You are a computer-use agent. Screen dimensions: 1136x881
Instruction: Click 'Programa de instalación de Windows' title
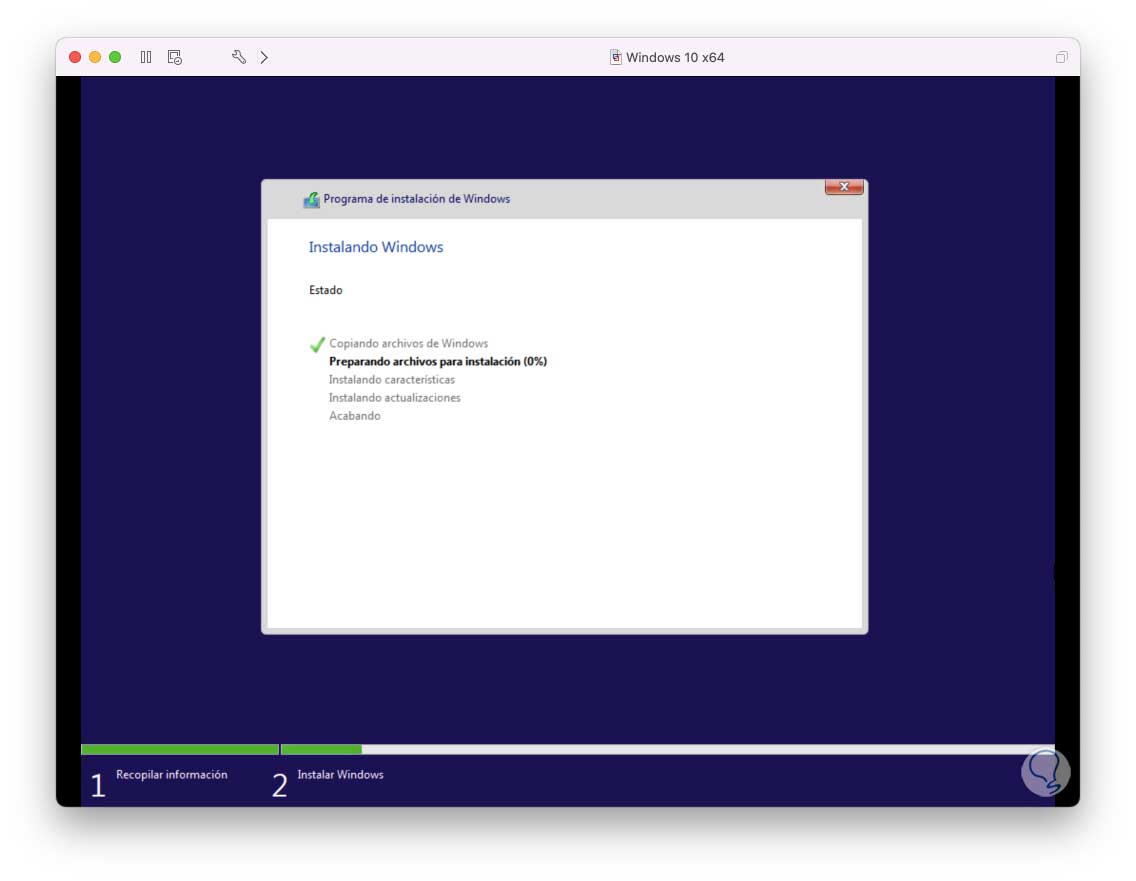pos(417,199)
